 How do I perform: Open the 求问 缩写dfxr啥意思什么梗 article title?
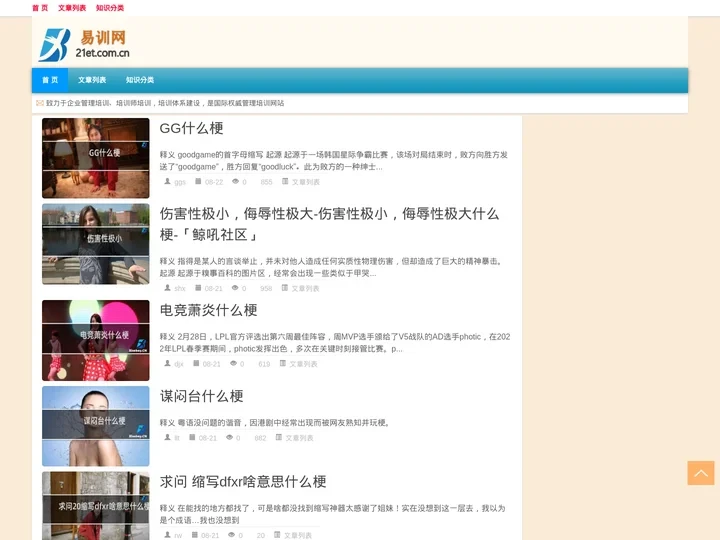[243, 482]
